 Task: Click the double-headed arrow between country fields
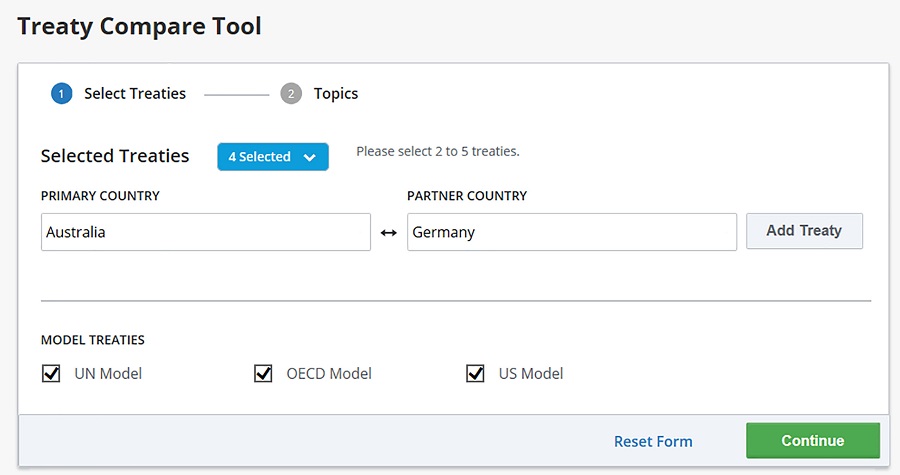click(x=389, y=232)
